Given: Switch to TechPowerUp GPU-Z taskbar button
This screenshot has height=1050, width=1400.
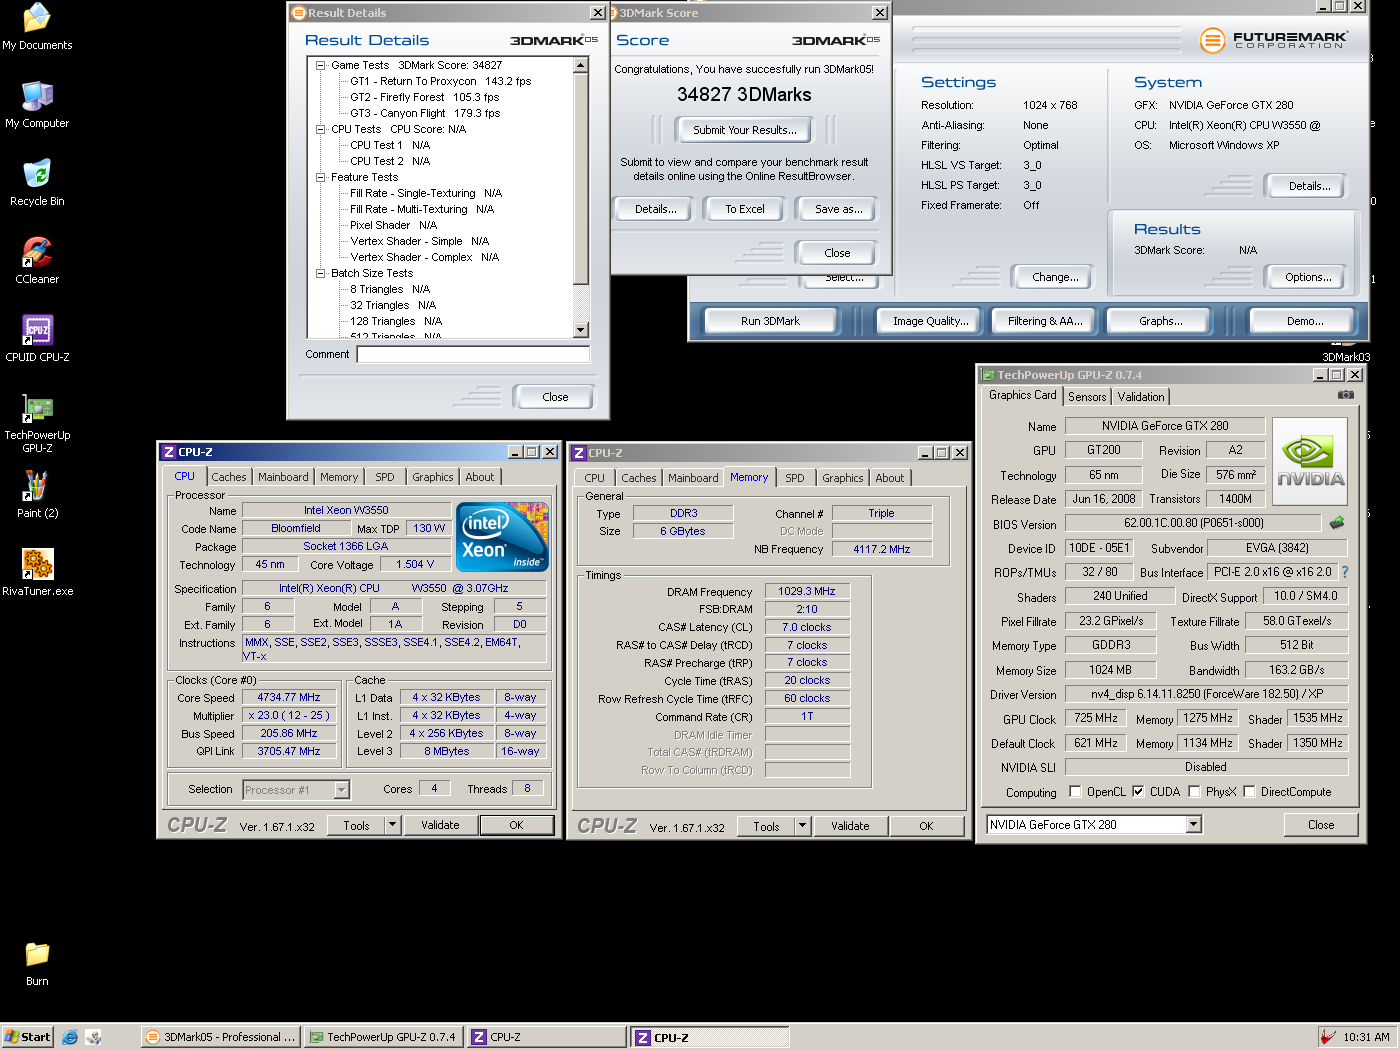Looking at the screenshot, I should [383, 1037].
